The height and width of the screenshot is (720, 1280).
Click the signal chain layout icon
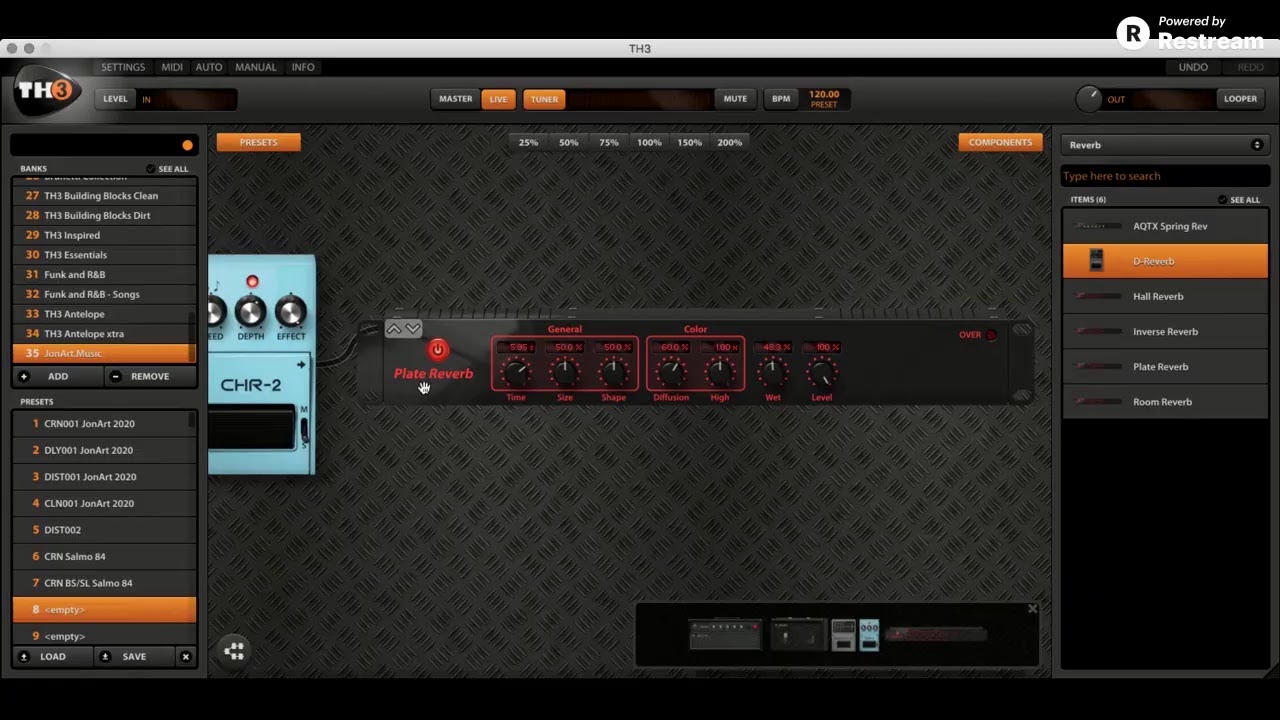tap(234, 651)
